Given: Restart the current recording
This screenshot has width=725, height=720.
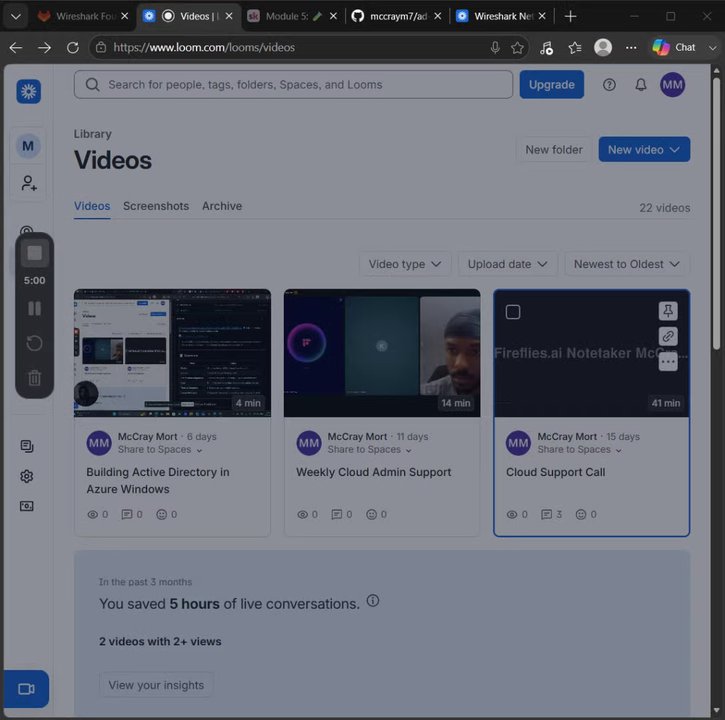Looking at the screenshot, I should pos(35,343).
